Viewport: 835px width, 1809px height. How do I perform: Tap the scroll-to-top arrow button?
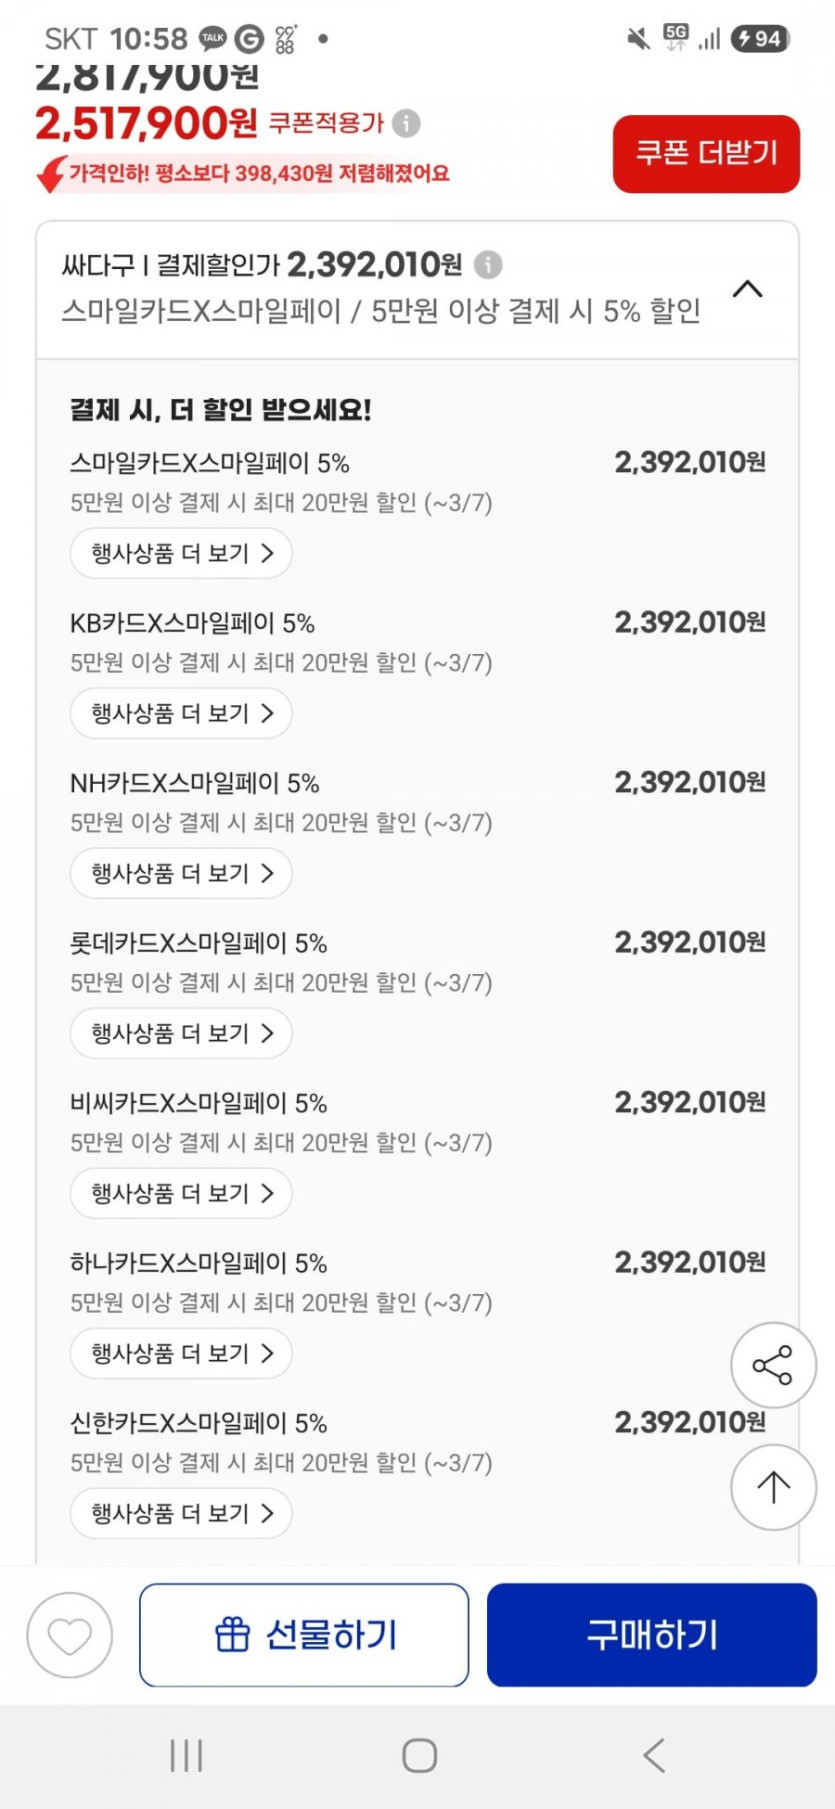(x=773, y=1487)
